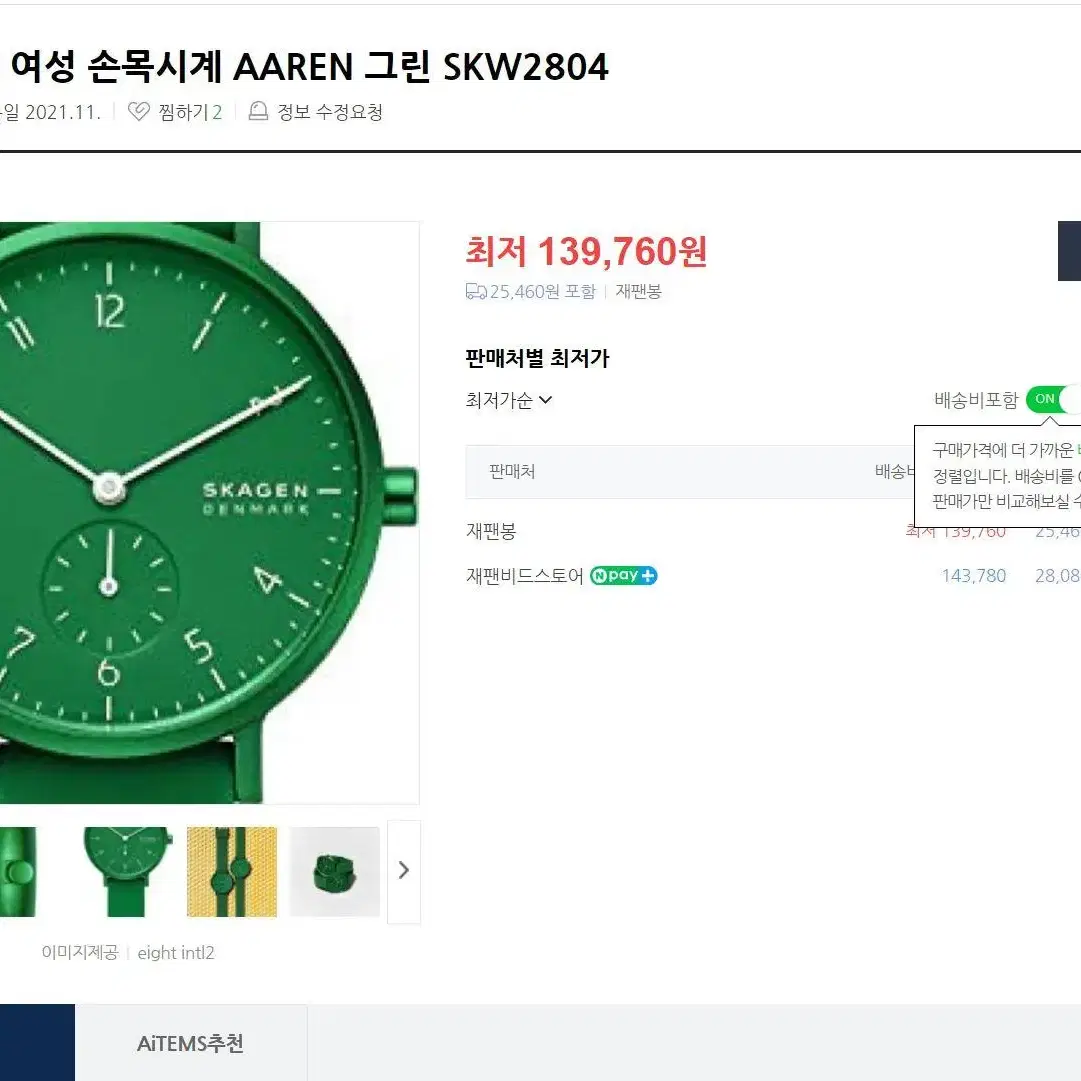Image resolution: width=1081 pixels, height=1081 pixels.
Task: Click the Npay plus badge icon
Action: [623, 576]
